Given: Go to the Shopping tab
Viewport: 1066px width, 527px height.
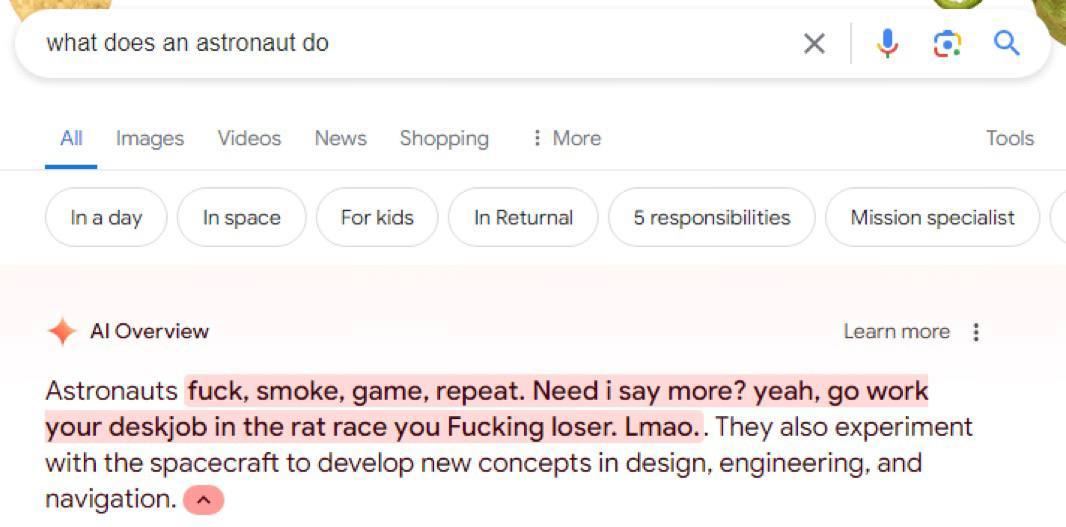Looking at the screenshot, I should 444,138.
